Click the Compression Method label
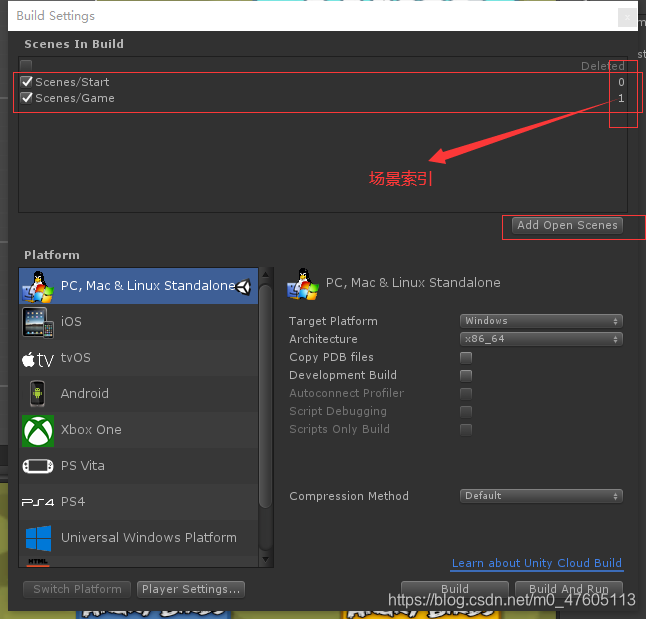Screen dimensions: 646x619 pyautogui.click(x=349, y=496)
